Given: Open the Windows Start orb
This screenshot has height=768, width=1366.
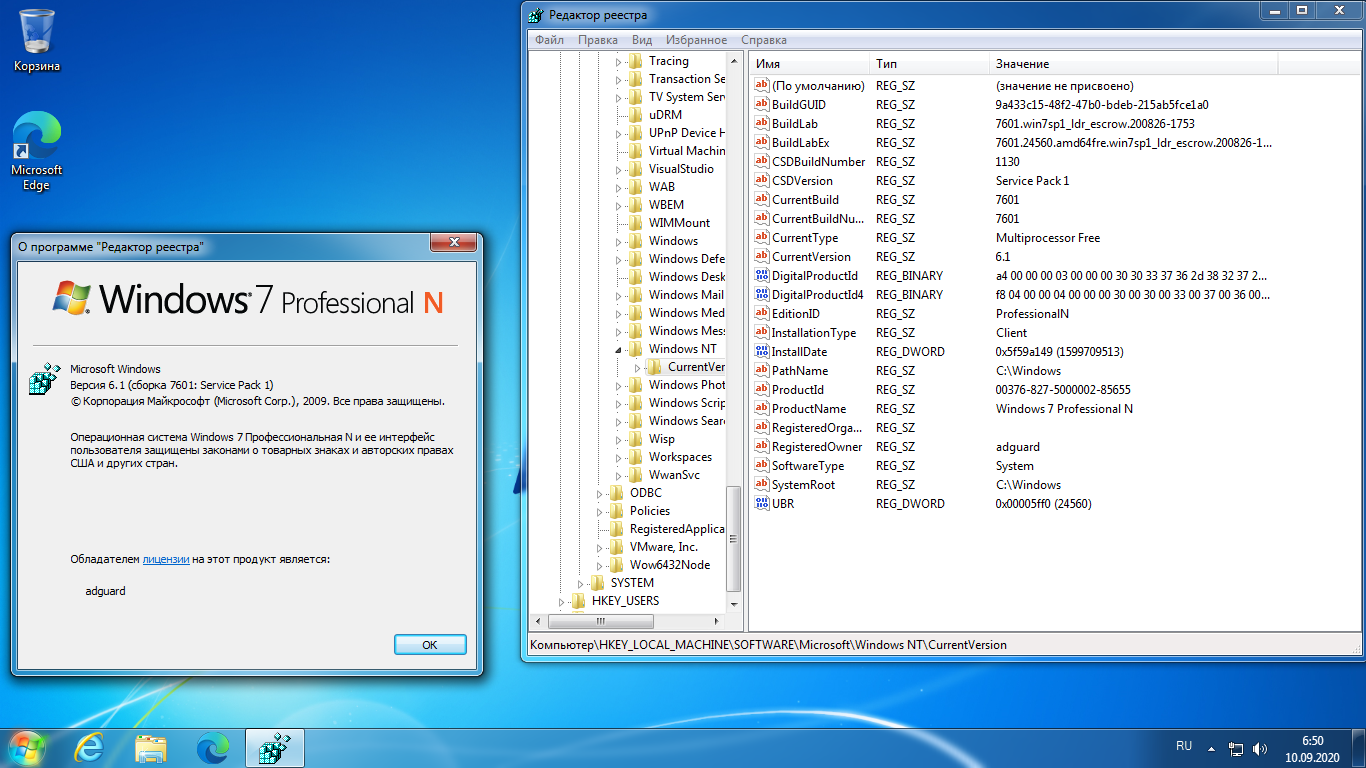Looking at the screenshot, I should 26,747.
